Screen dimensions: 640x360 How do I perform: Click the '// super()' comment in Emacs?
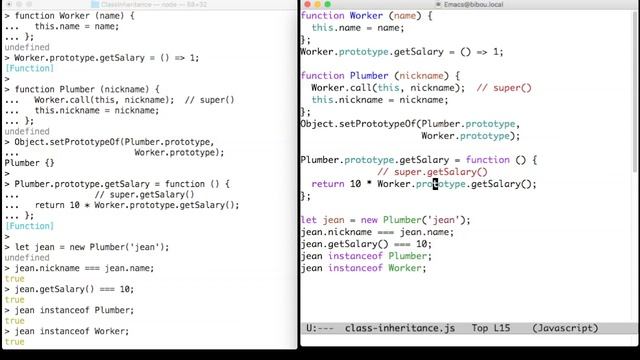point(504,88)
